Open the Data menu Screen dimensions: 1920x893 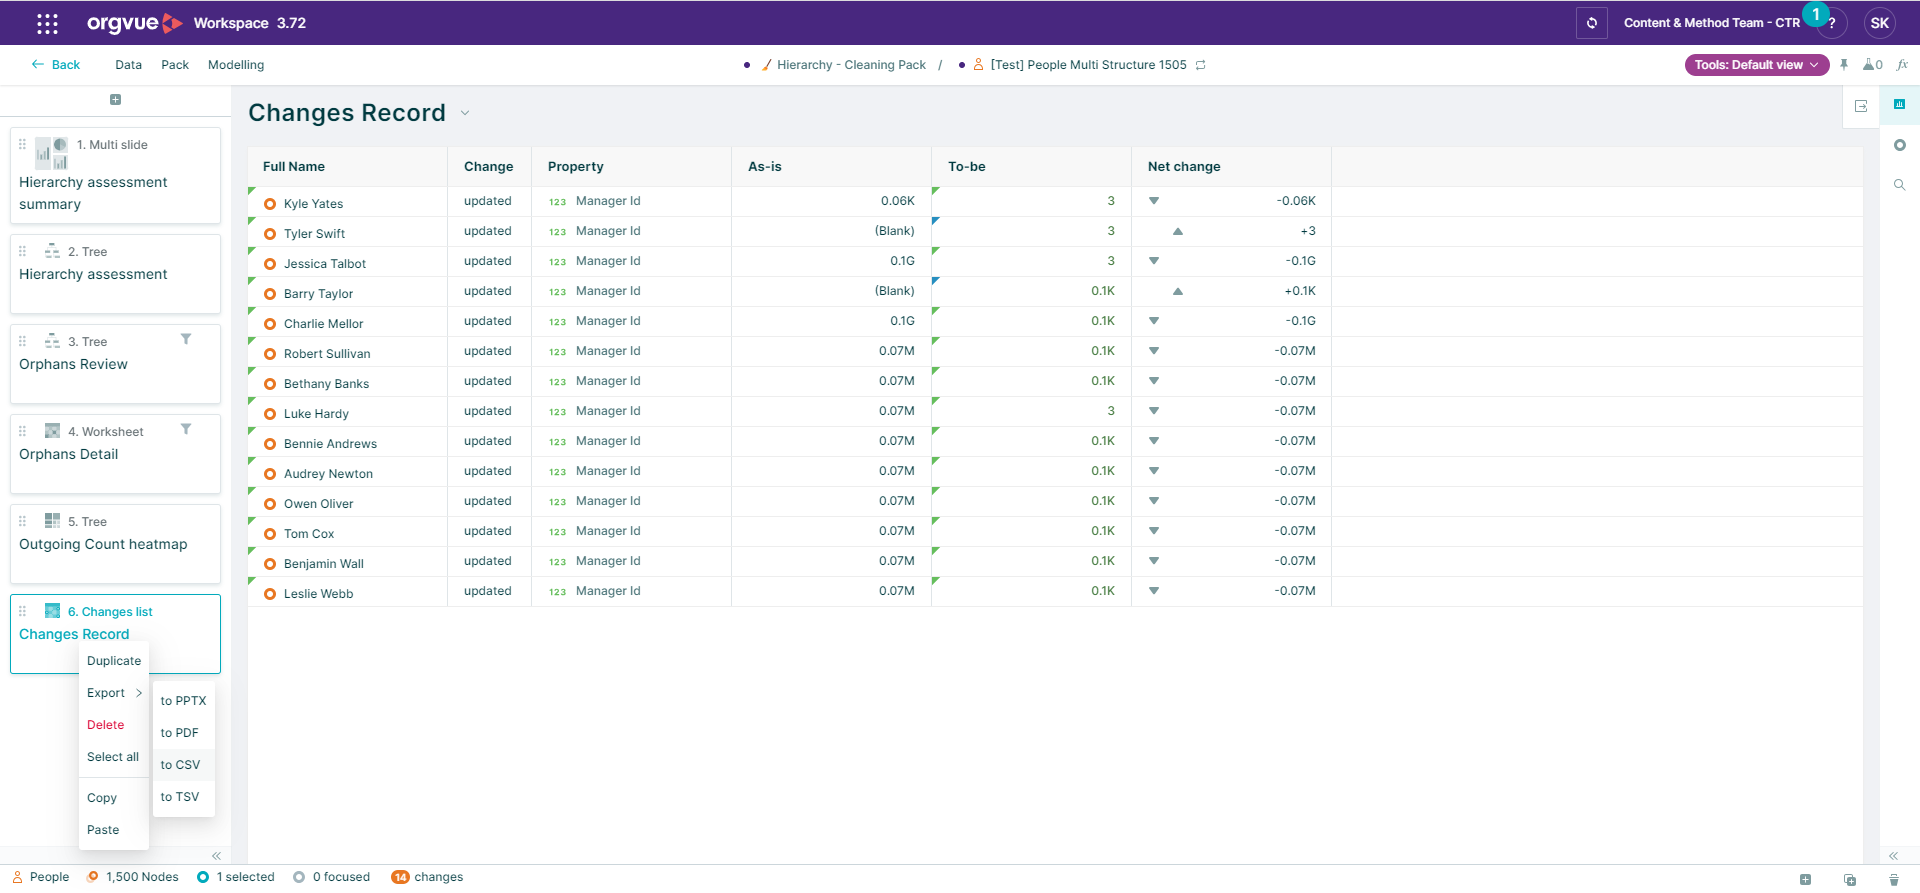(x=128, y=65)
